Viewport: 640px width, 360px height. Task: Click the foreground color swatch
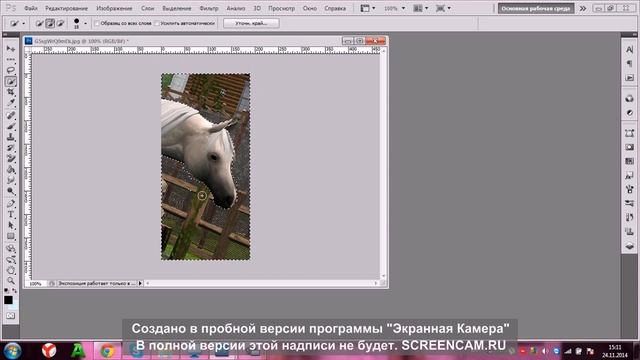point(8,300)
